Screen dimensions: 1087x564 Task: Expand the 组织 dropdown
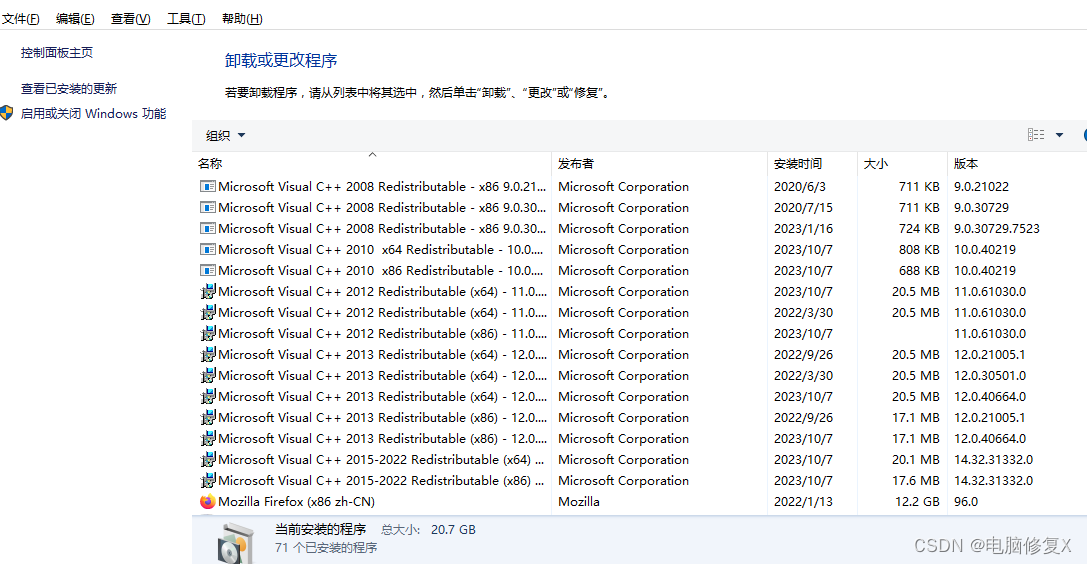pos(225,136)
